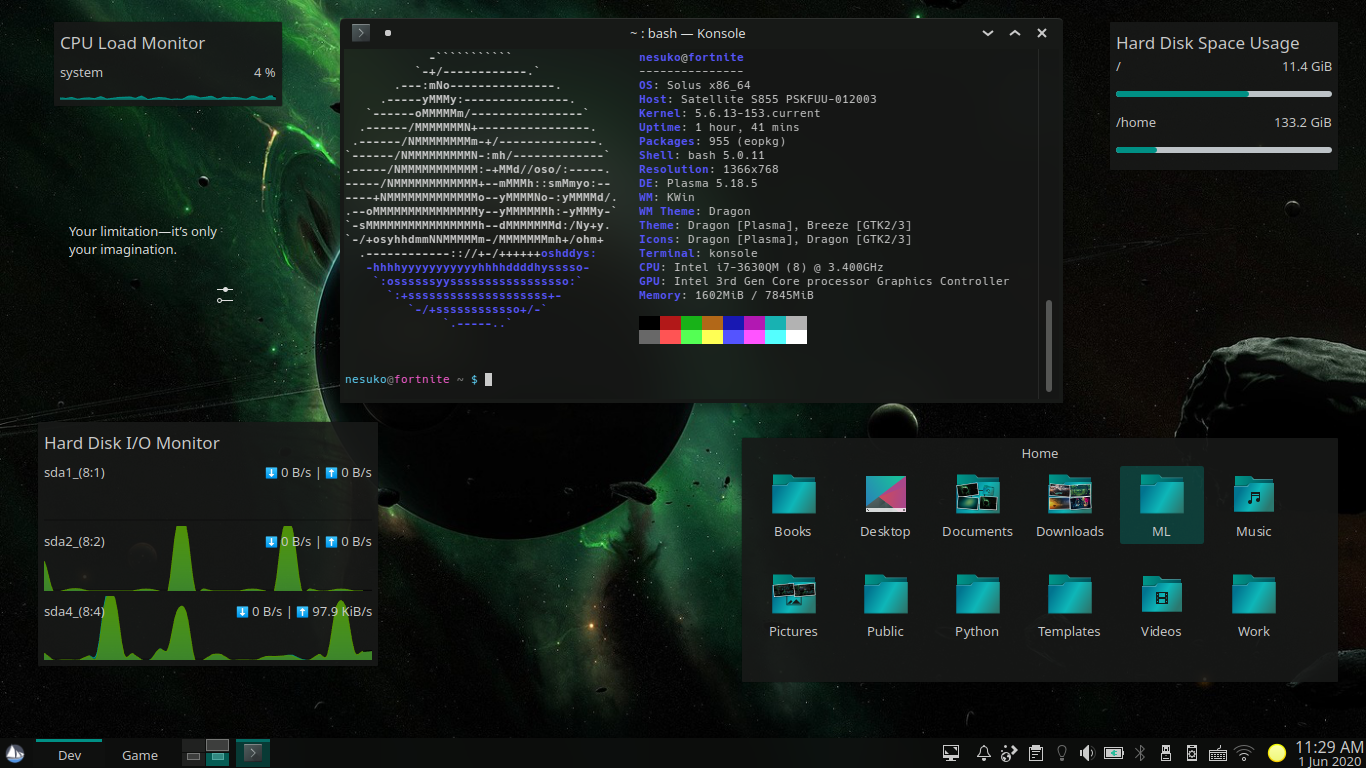Image resolution: width=1366 pixels, height=768 pixels.
Task: Click nesuko@fortnite header in Konsole output
Action: (x=691, y=58)
